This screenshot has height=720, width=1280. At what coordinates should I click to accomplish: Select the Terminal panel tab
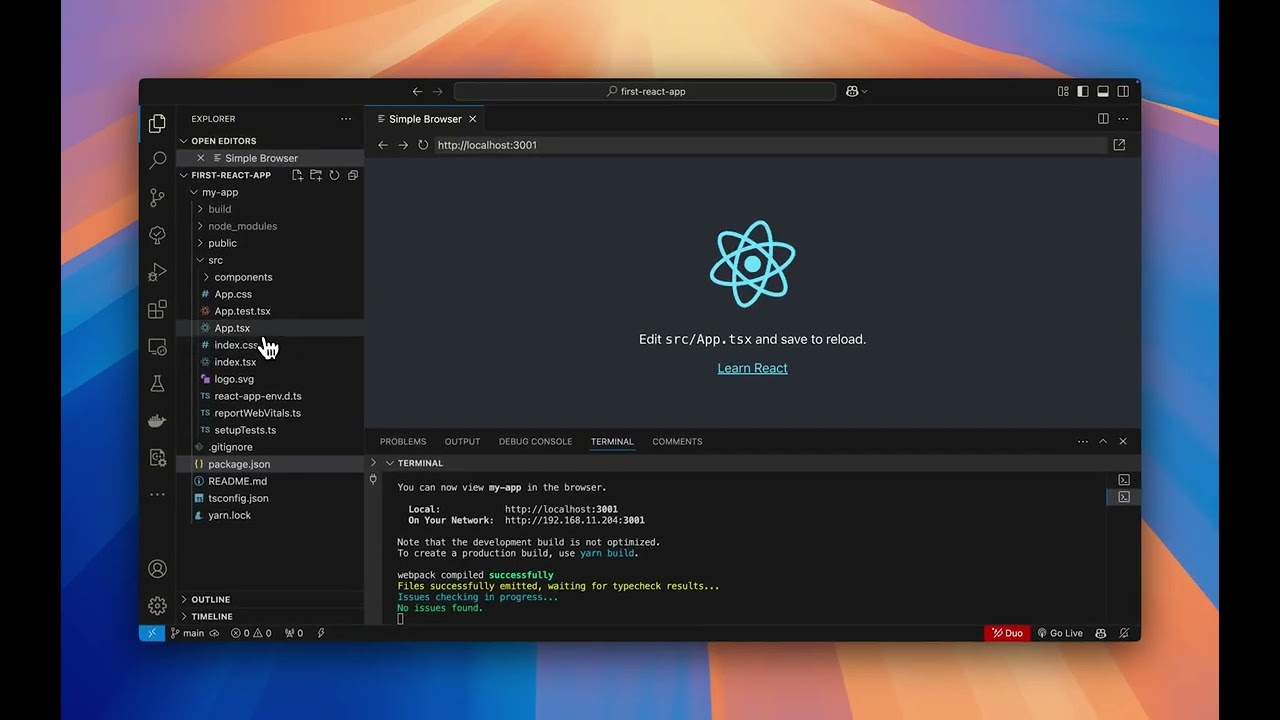[612, 441]
